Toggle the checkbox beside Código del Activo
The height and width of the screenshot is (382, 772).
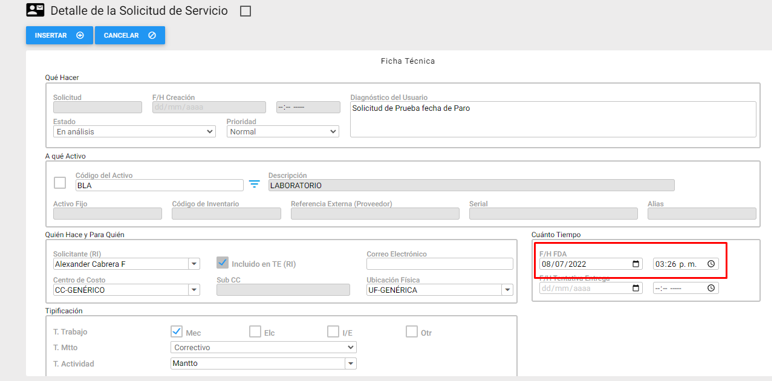click(60, 183)
